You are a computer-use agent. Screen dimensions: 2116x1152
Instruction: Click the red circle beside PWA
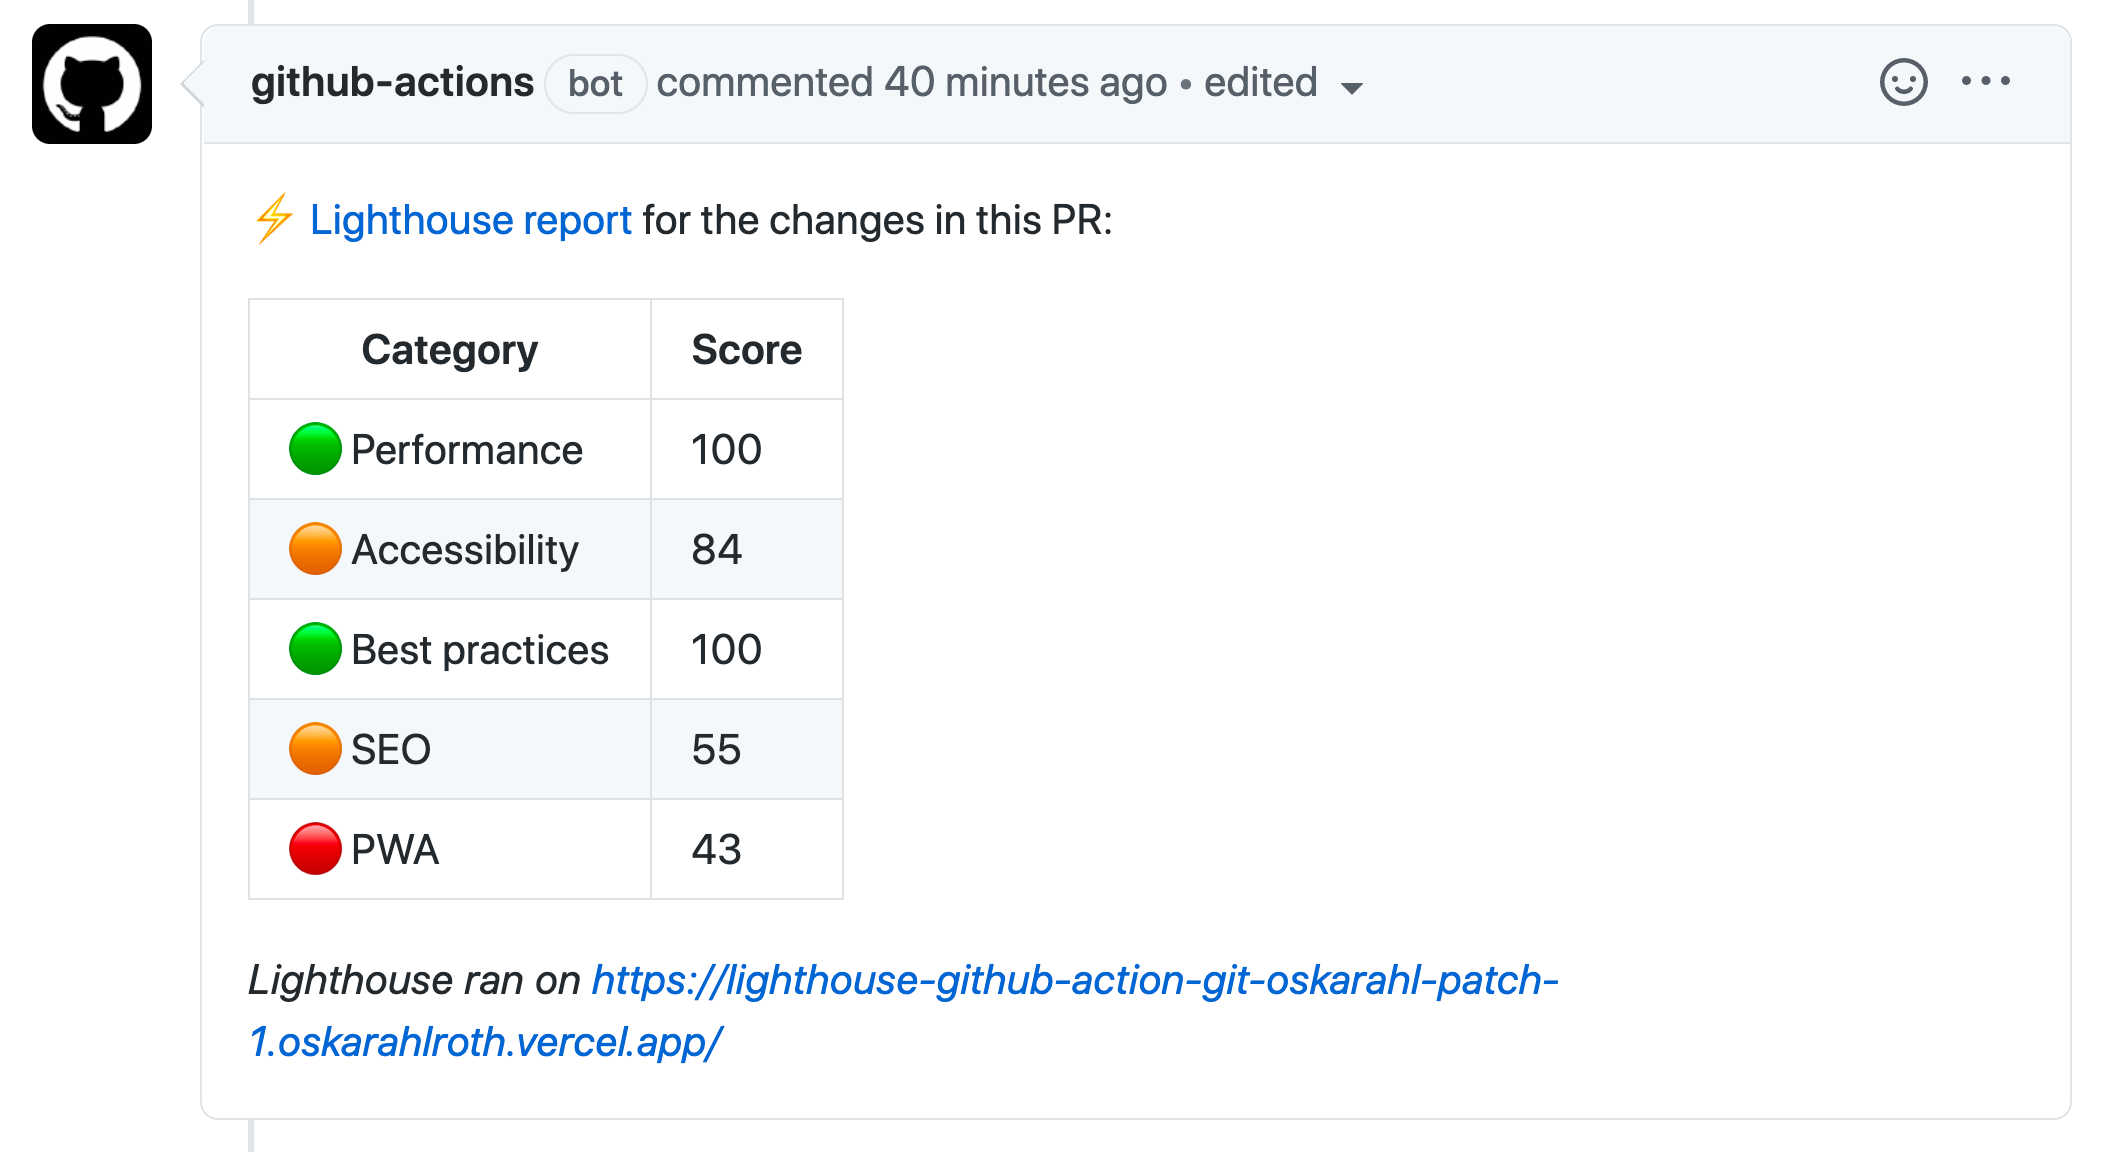[x=315, y=849]
